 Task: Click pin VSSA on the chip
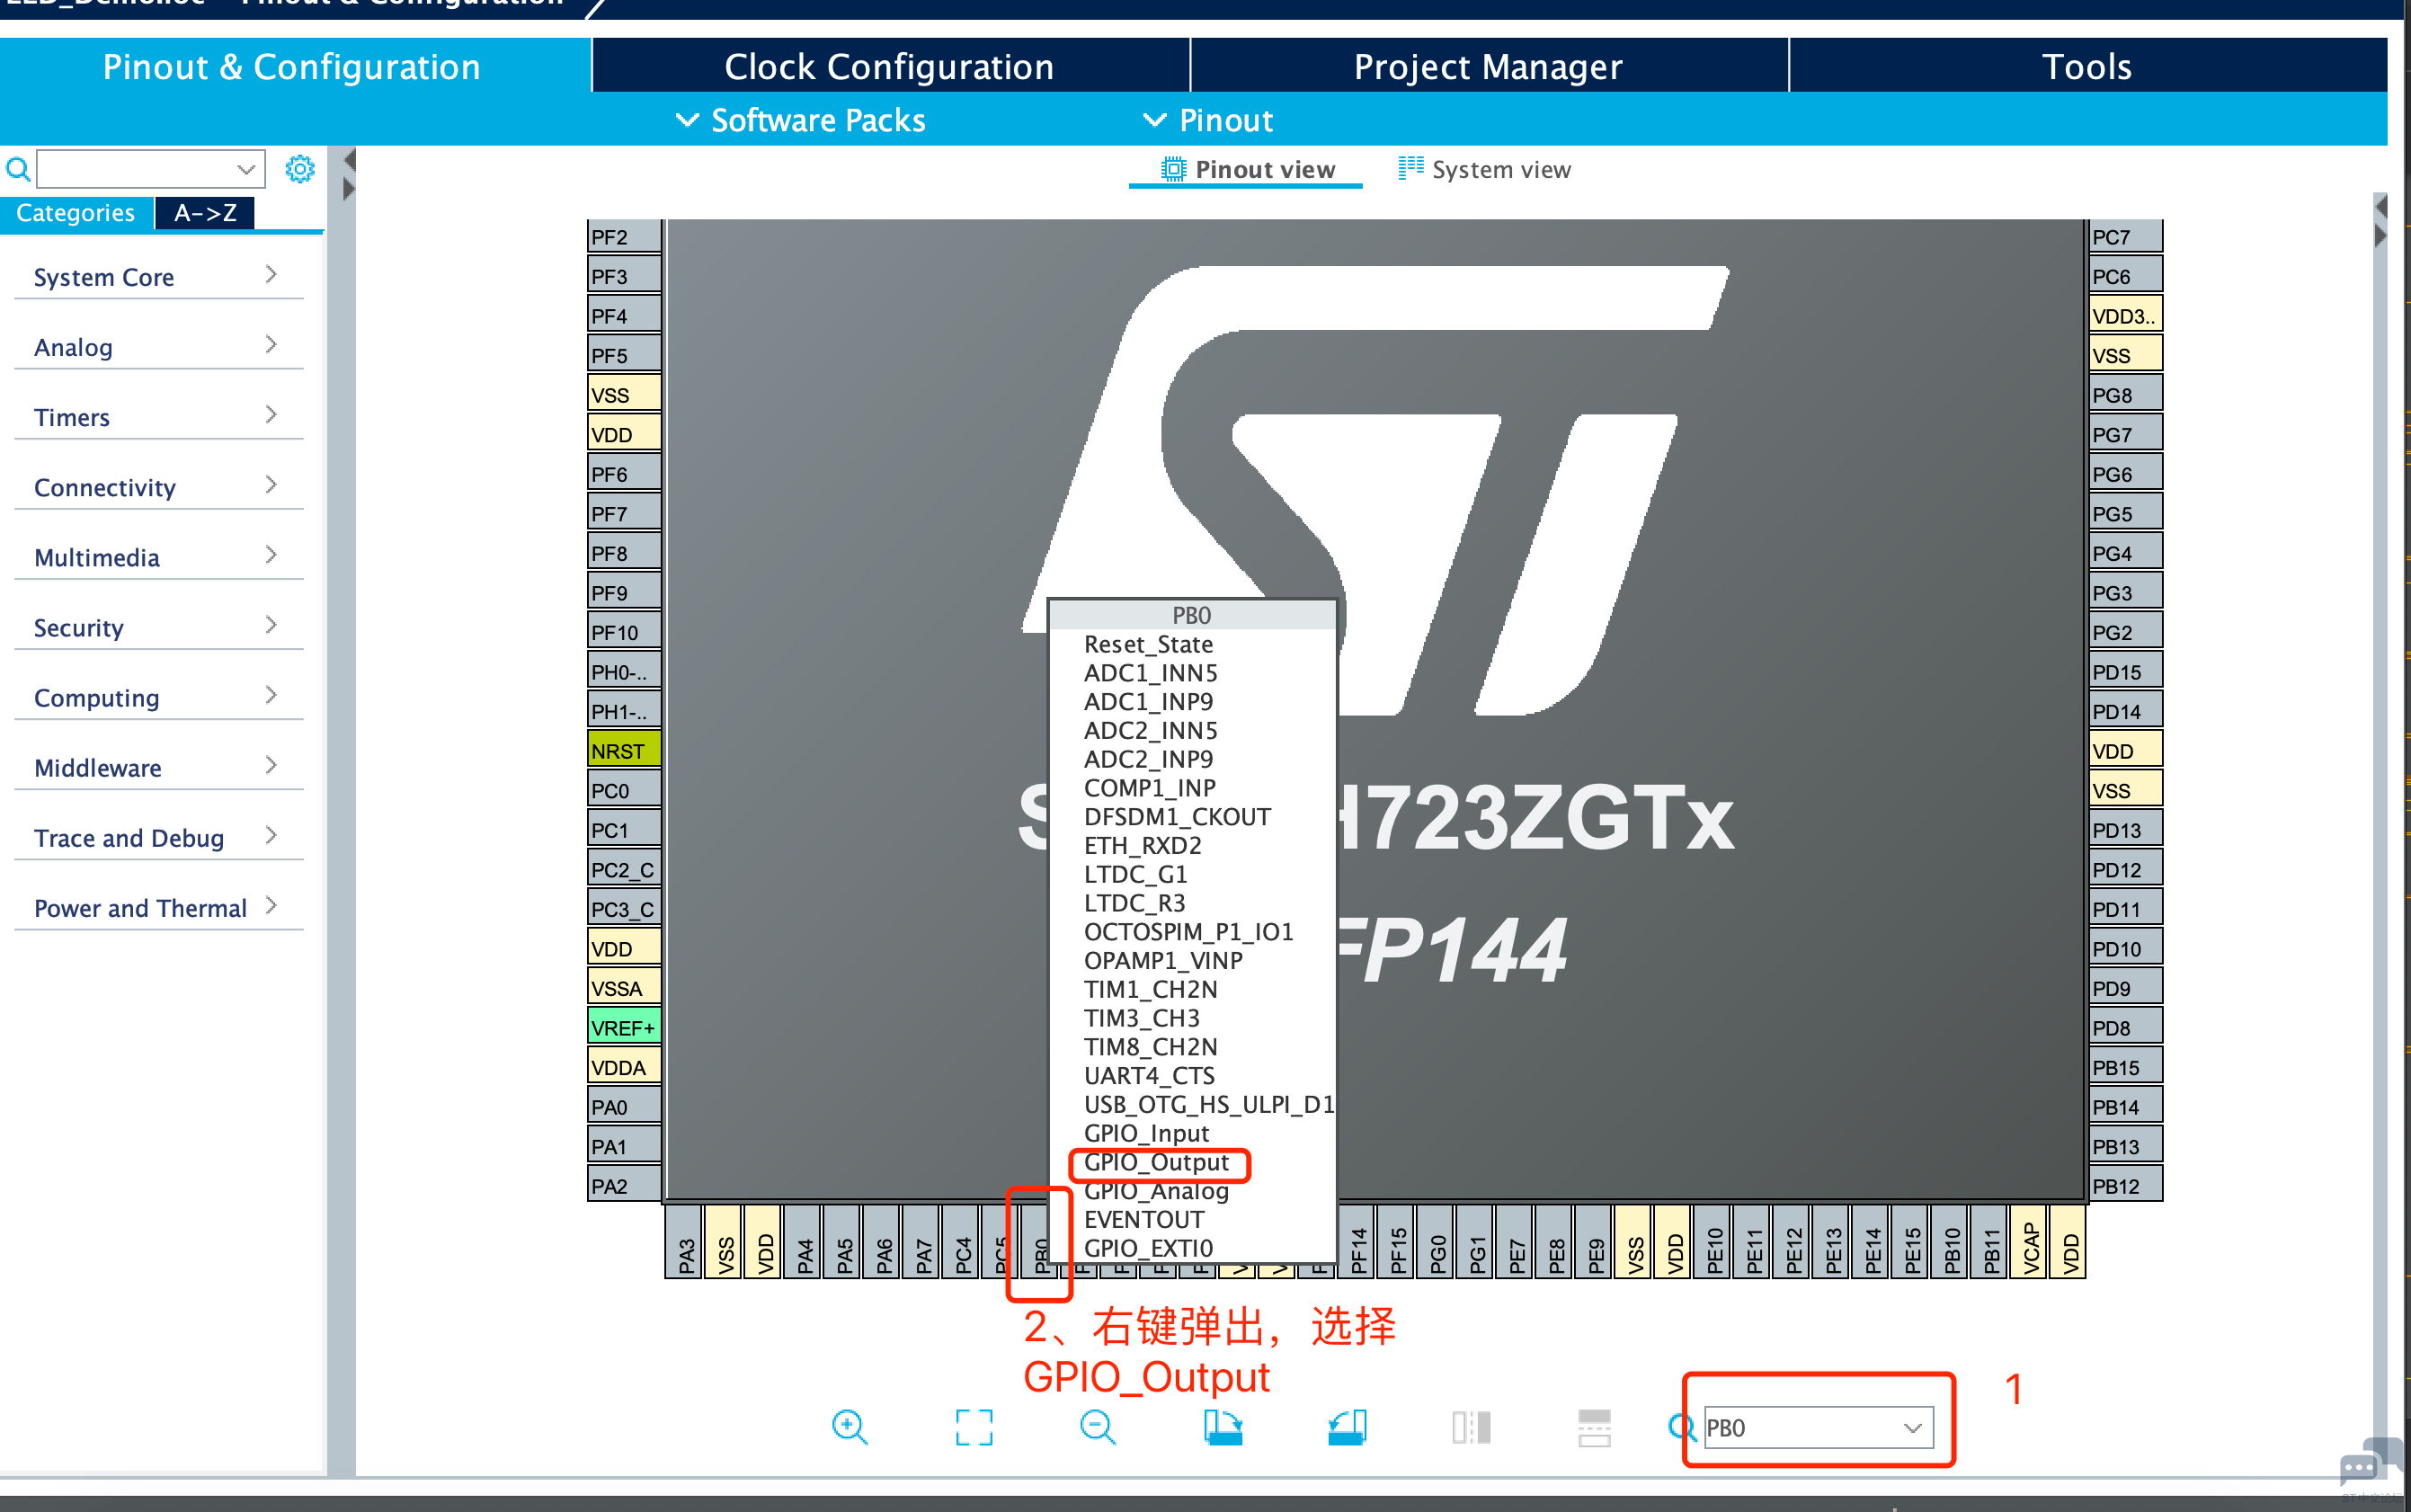(624, 988)
